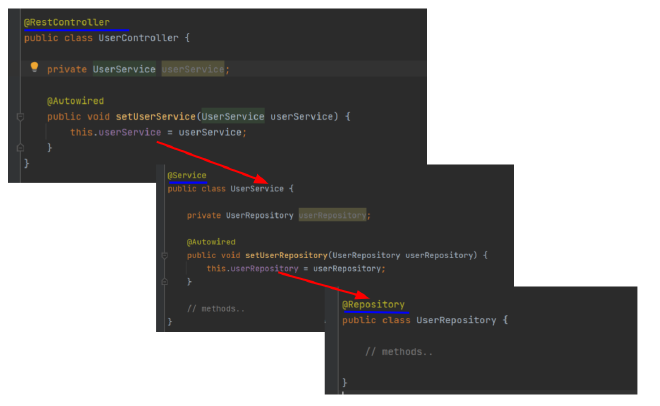The height and width of the screenshot is (406, 660).
Task: Click the setUserService method name
Action: (x=156, y=117)
